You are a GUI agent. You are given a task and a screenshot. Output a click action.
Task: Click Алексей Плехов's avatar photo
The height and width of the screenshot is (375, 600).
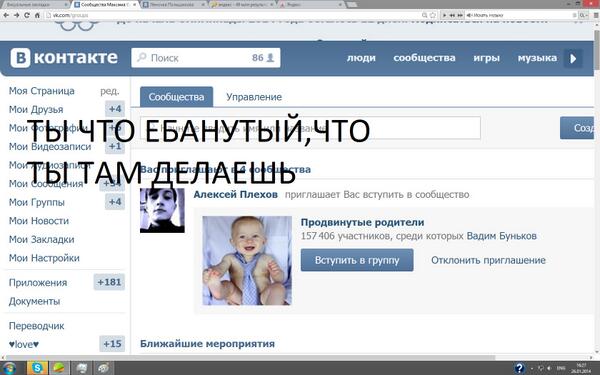[162, 210]
